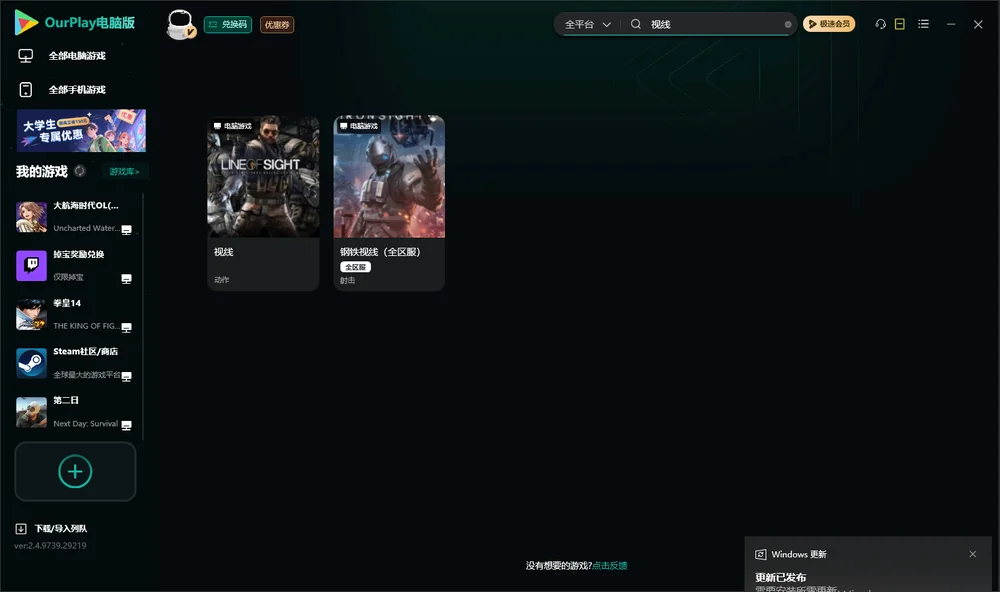Click the Twitch icon for 掉宝奖励兑换

click(31, 265)
